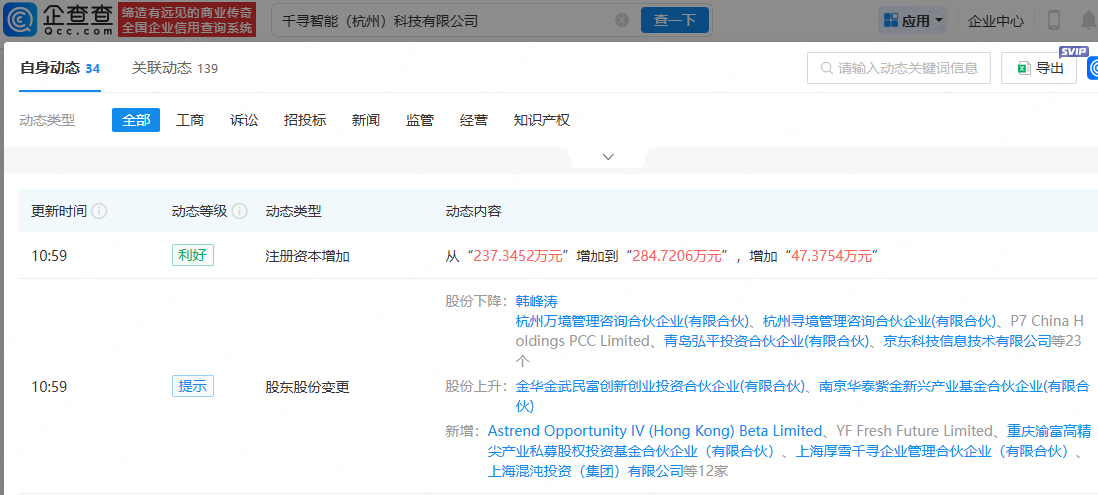Filter by 知识产权 dynamic type
Viewport: 1098px width, 495px height.
coord(541,120)
